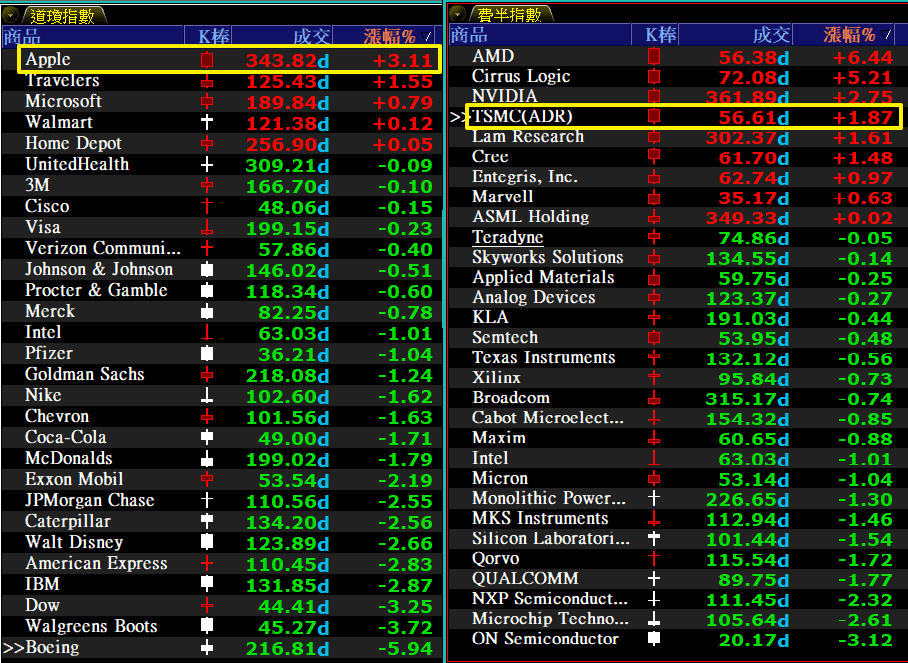This screenshot has width=908, height=663.
Task: Click the Walmart candlestick icon
Action: [207, 123]
